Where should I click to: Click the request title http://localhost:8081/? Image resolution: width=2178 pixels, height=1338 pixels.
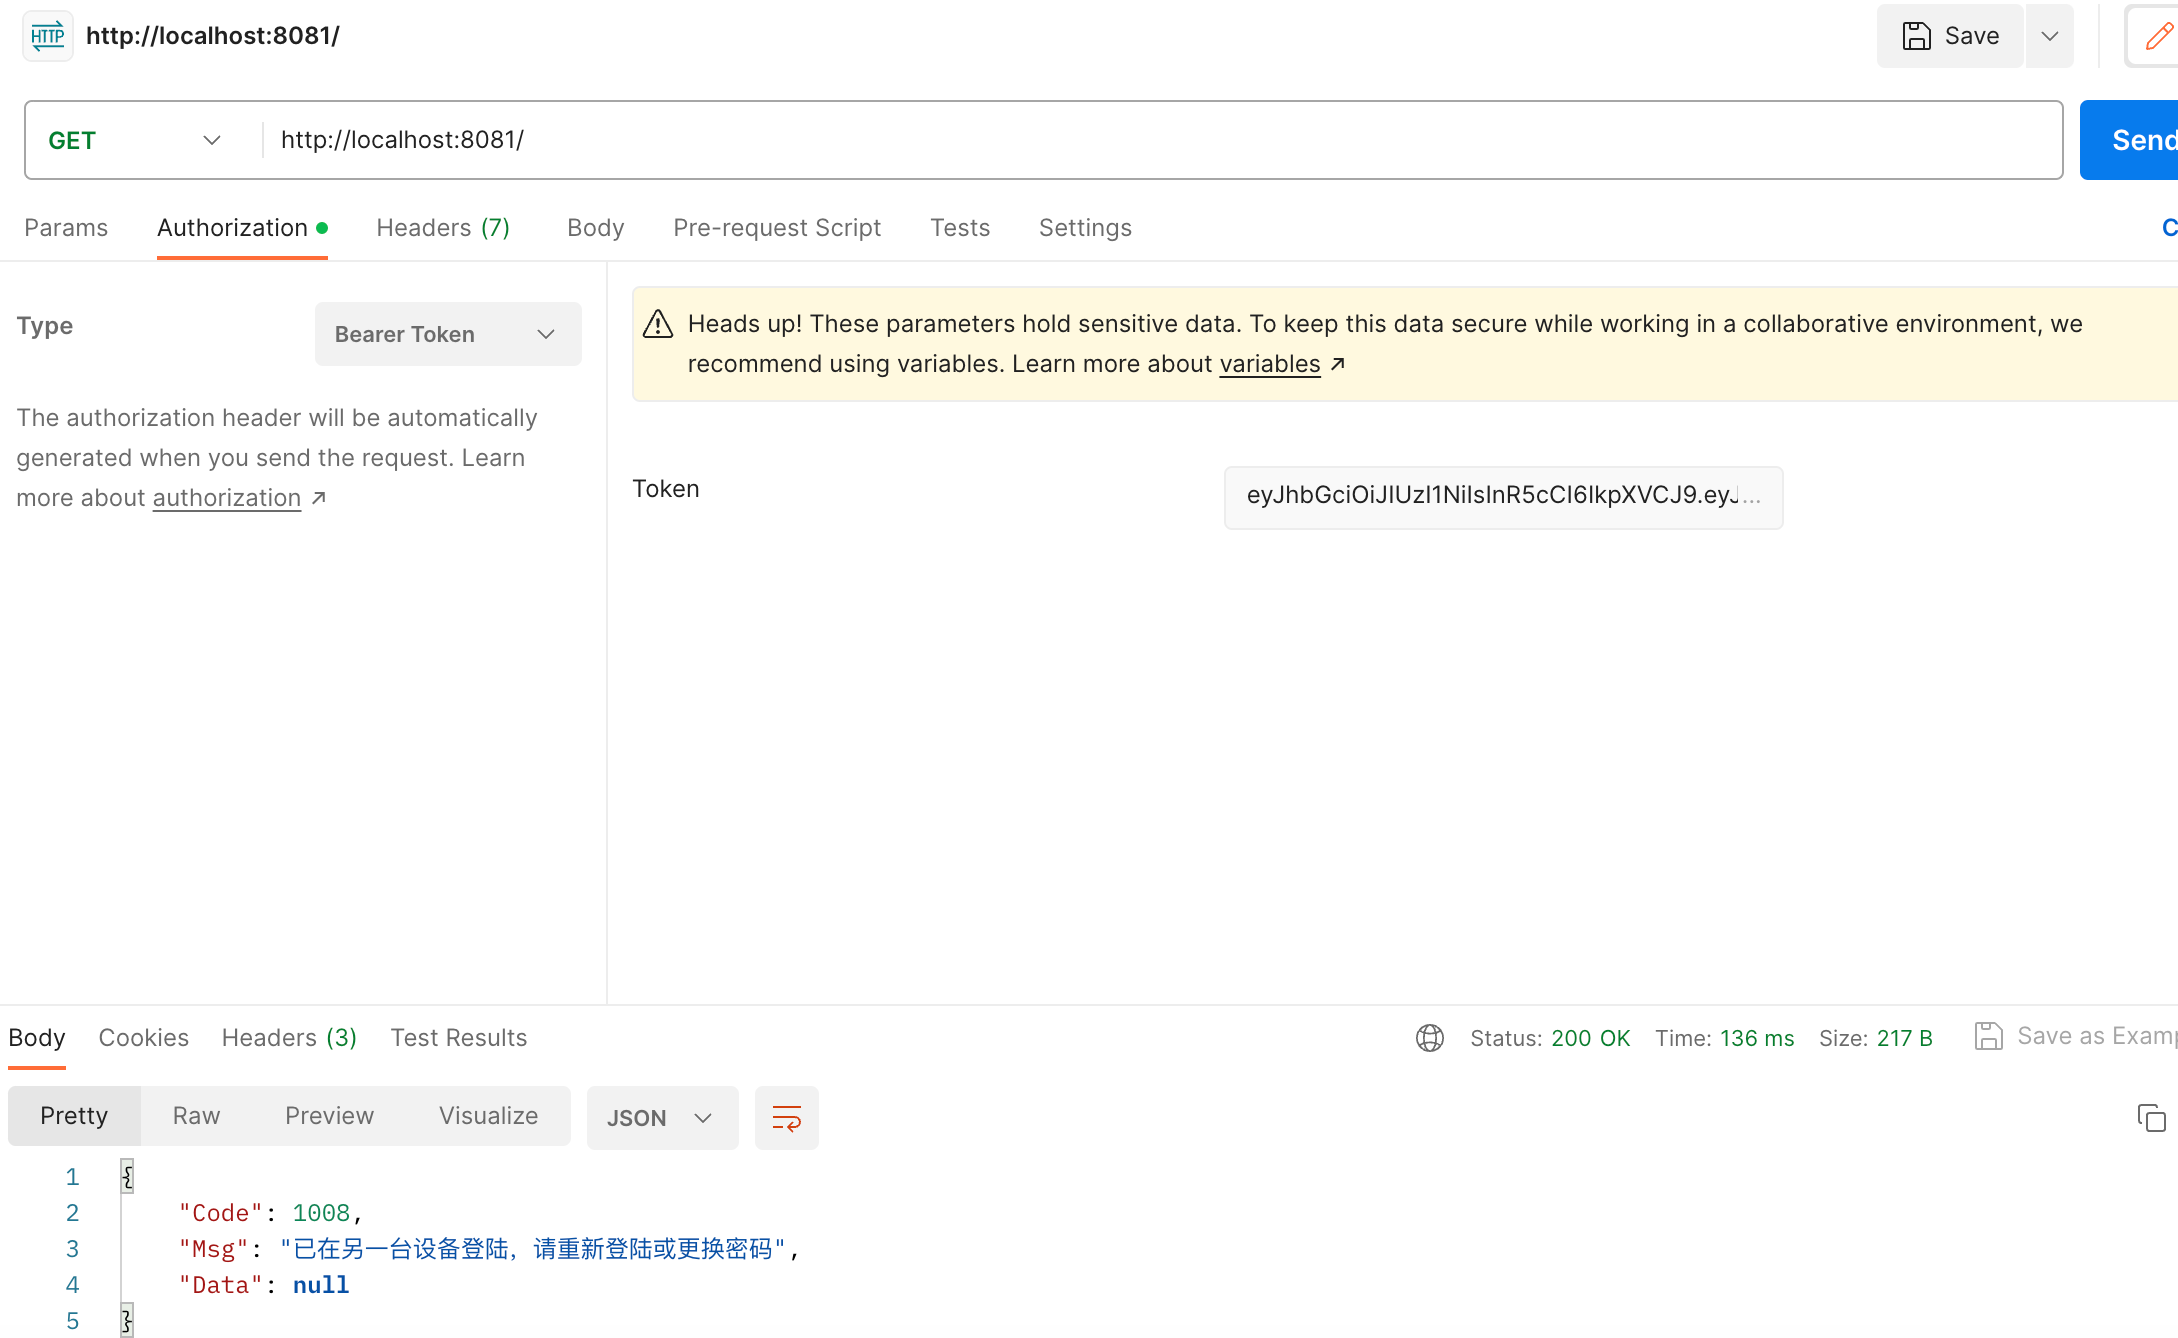(213, 36)
